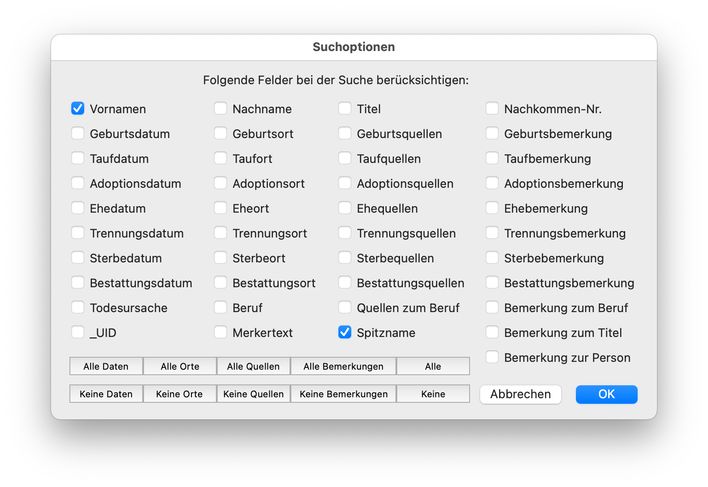708x487 pixels.
Task: Select the Taufort checkbox
Action: point(221,159)
